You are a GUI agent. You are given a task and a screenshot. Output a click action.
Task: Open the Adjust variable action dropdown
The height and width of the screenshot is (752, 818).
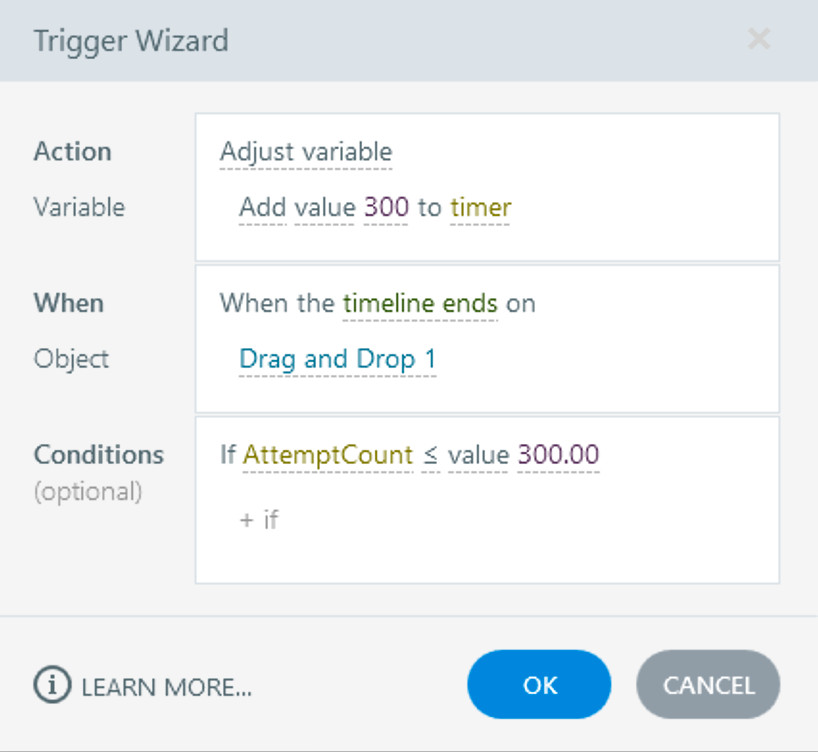click(305, 152)
